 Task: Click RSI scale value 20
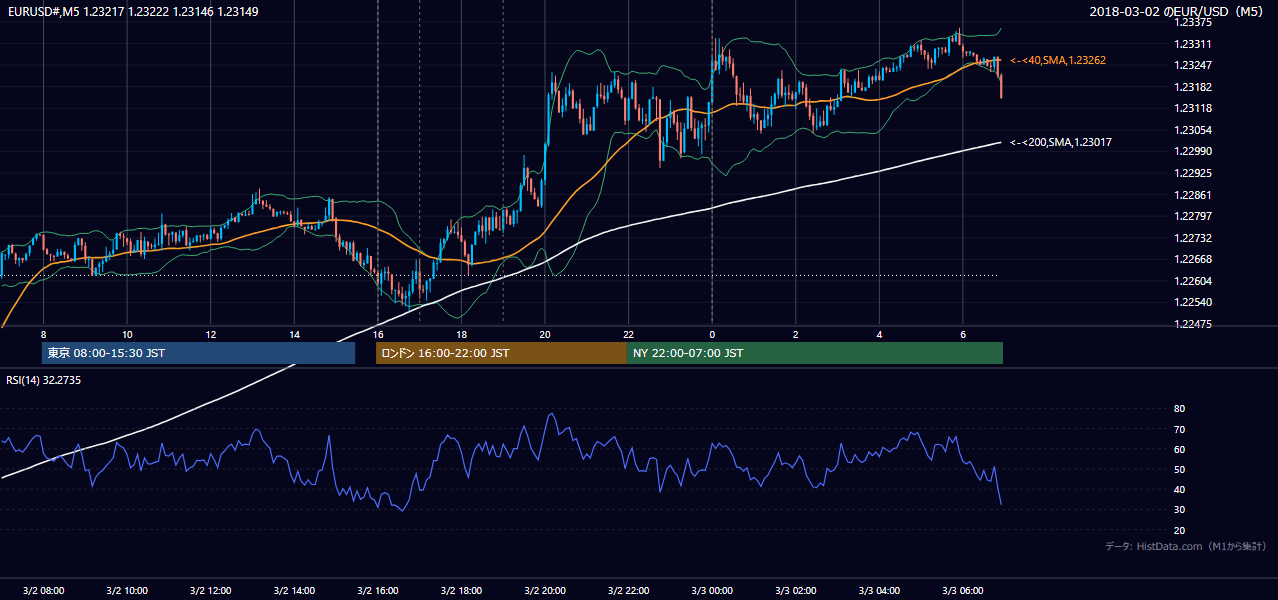tap(1179, 530)
